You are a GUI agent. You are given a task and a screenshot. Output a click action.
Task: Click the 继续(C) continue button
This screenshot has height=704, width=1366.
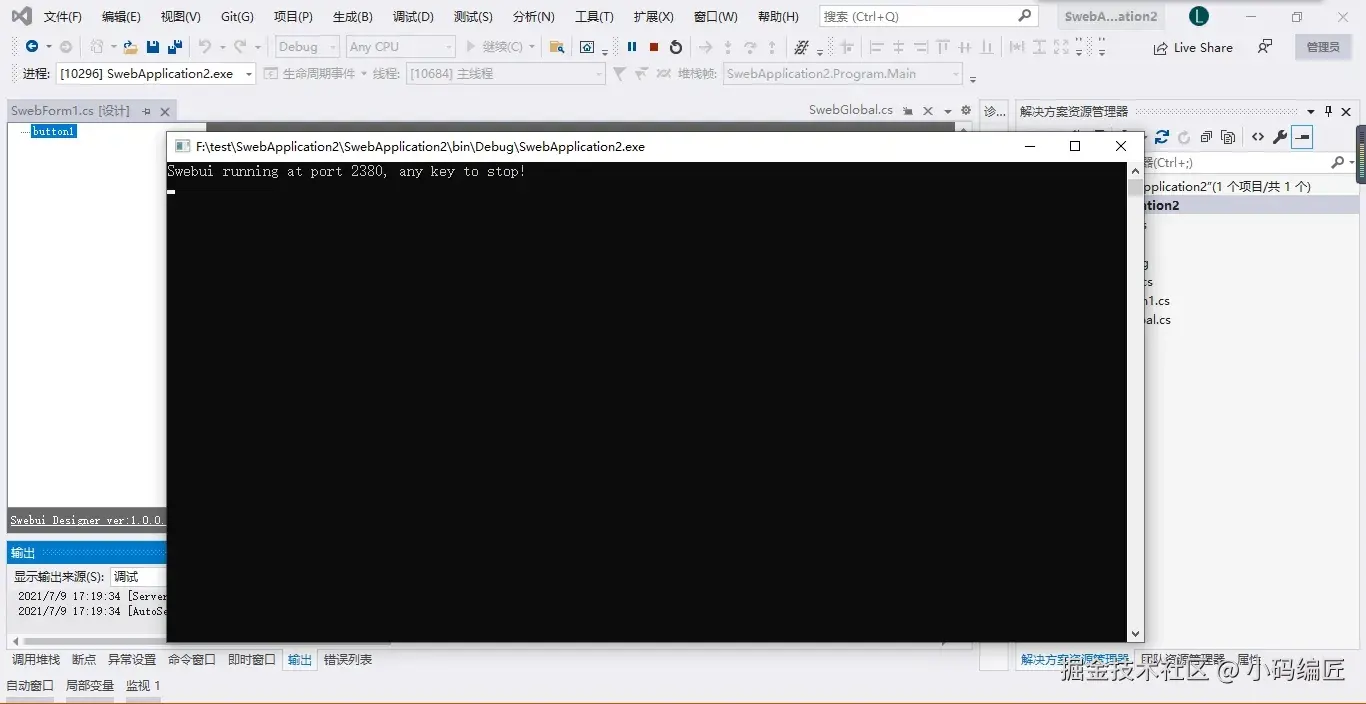click(494, 47)
